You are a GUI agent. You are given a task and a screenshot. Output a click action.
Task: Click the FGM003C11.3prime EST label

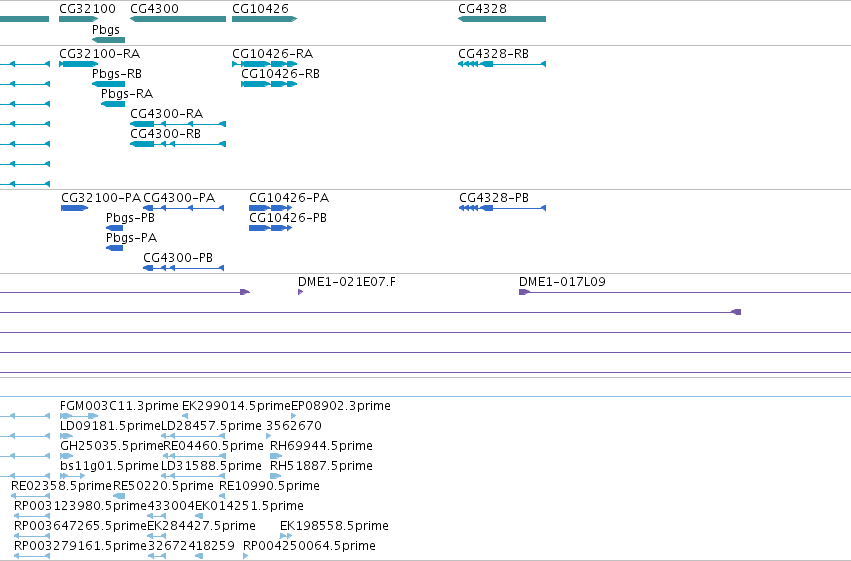(119, 406)
